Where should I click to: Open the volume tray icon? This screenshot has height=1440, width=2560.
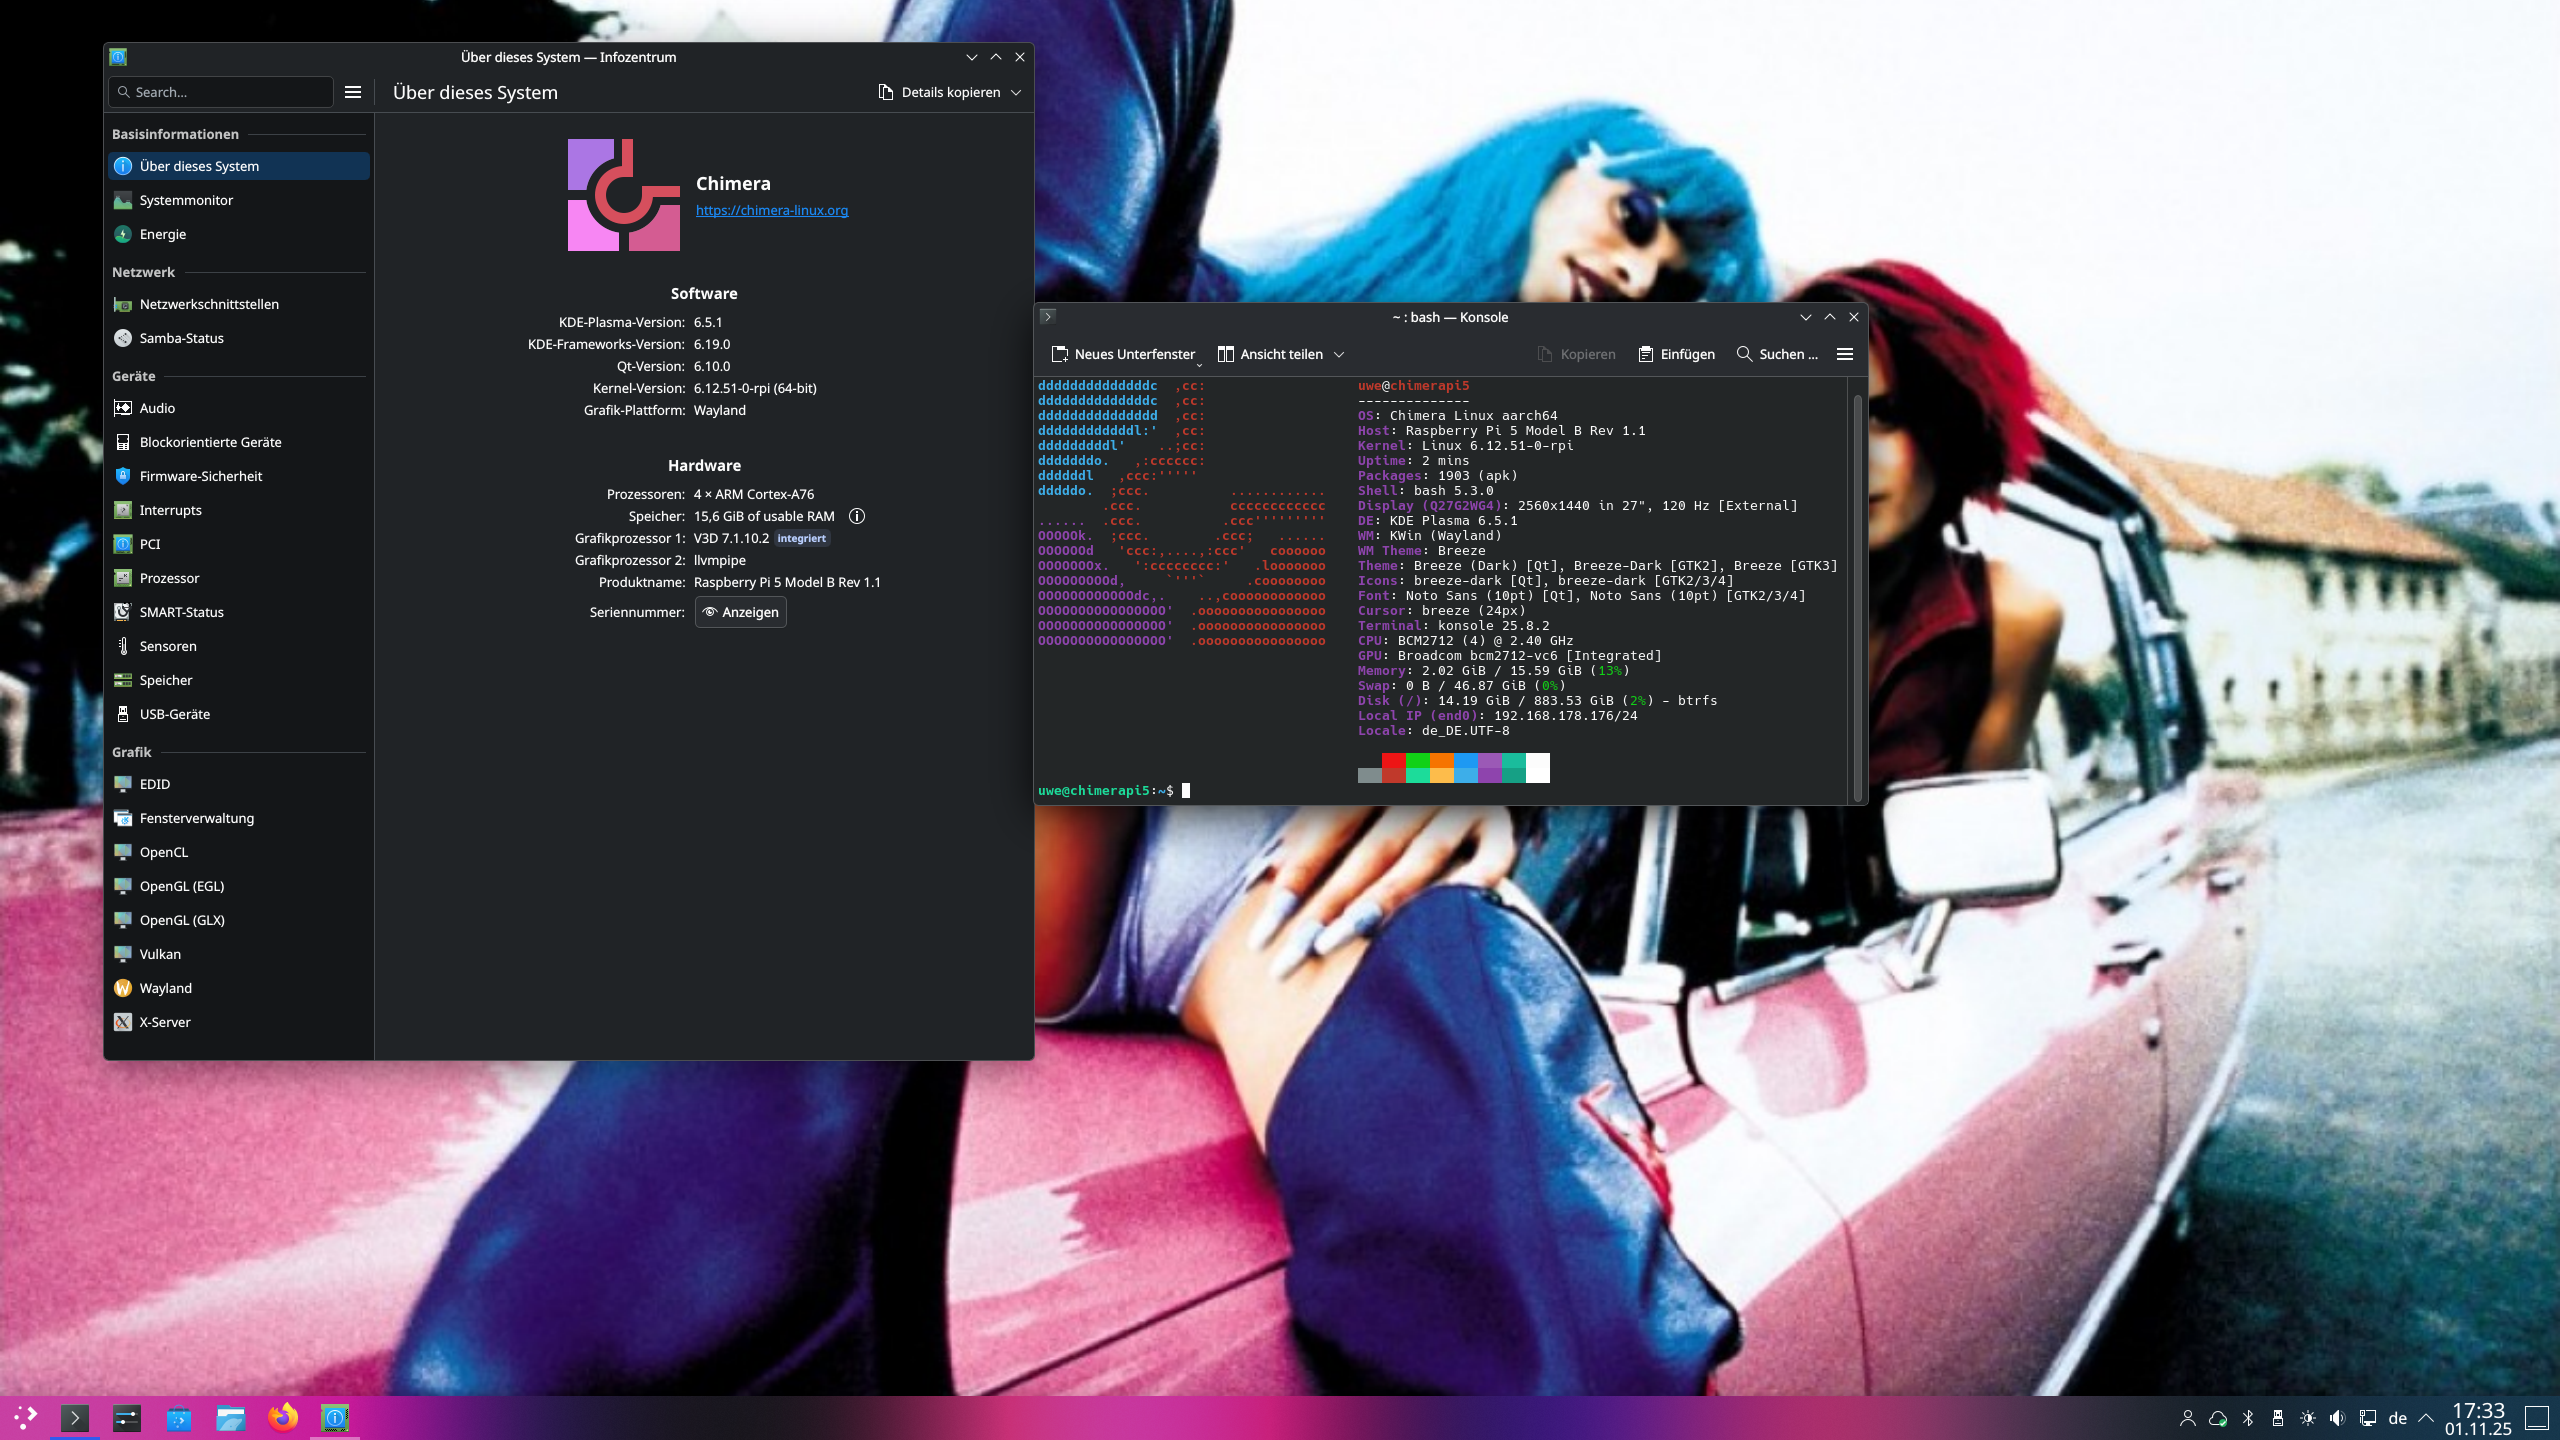[2337, 1418]
